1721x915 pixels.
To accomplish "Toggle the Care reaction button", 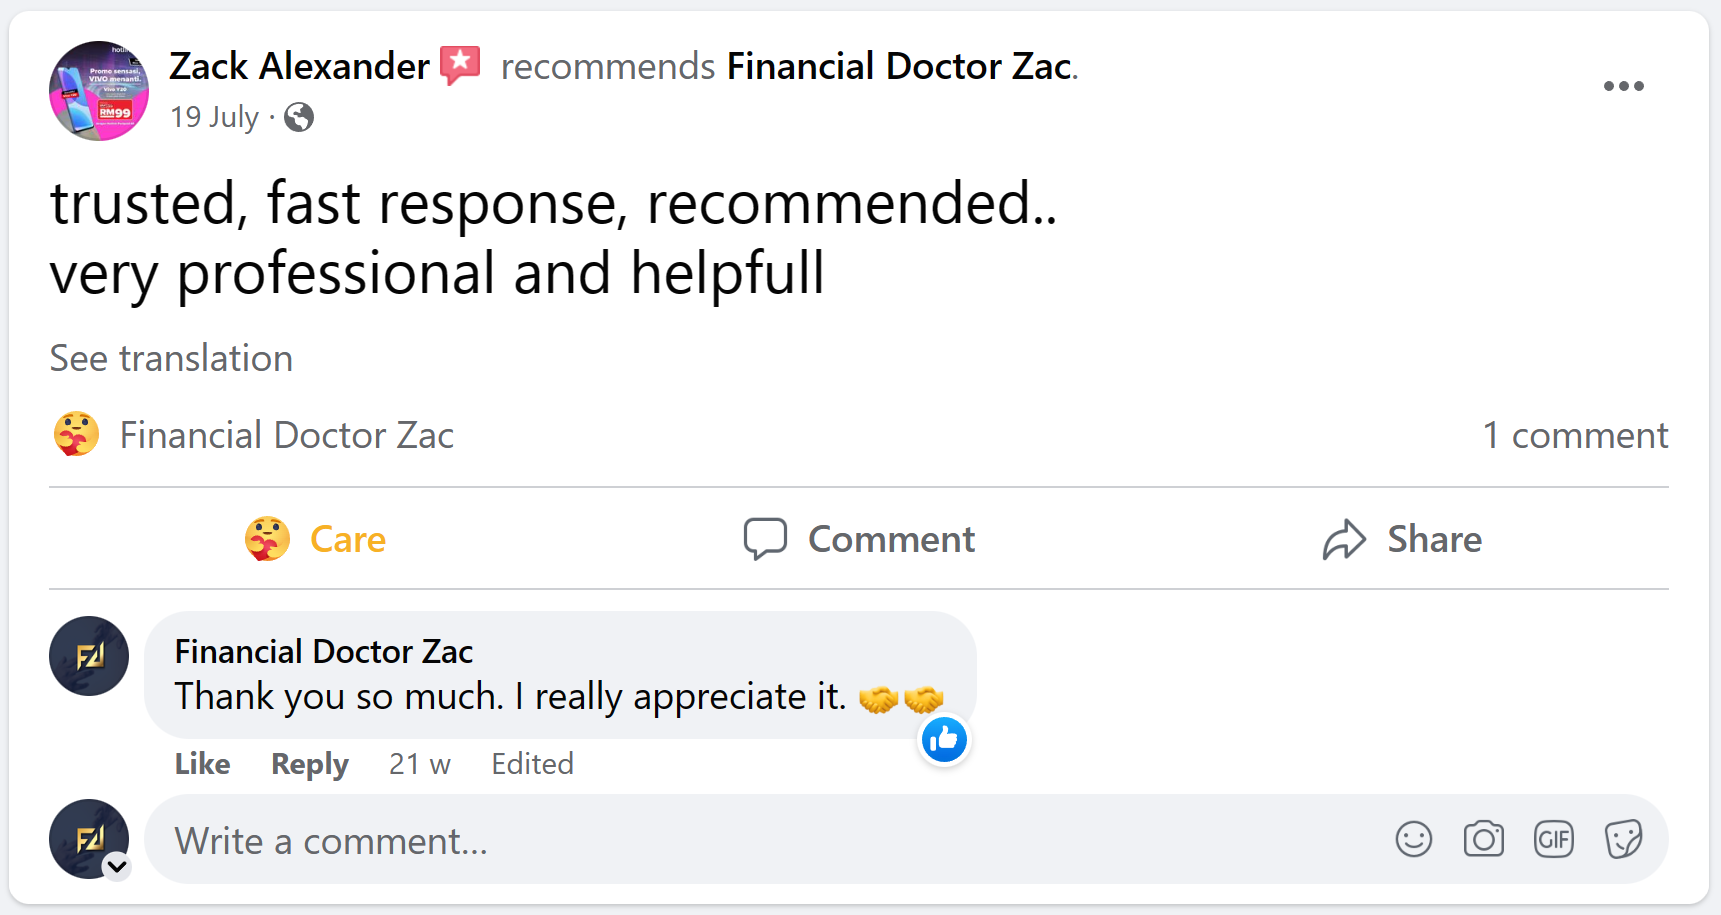I will click(x=316, y=539).
